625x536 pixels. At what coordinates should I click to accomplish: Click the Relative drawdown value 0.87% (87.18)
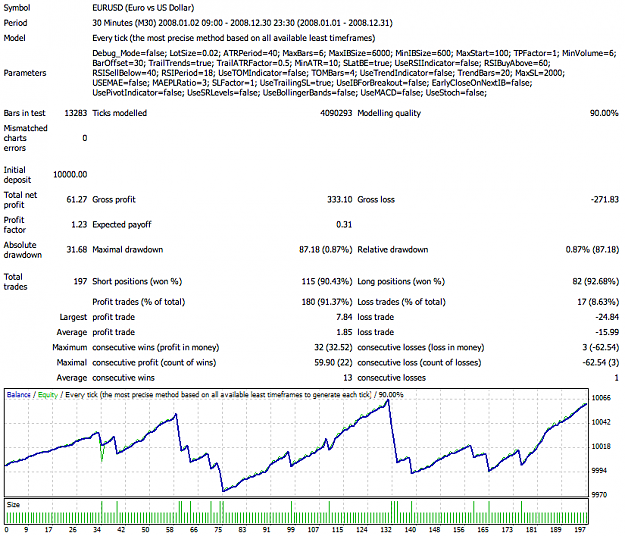[592, 250]
